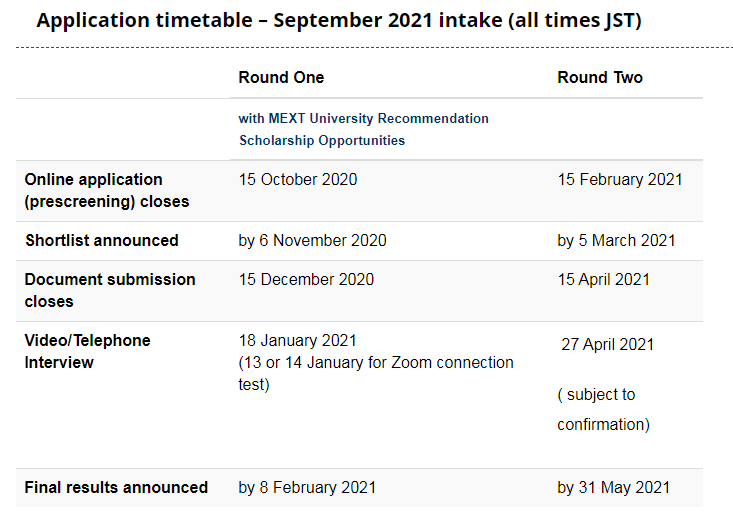Image resolution: width=733 pixels, height=531 pixels.
Task: Select the Round One column header
Action: (281, 77)
